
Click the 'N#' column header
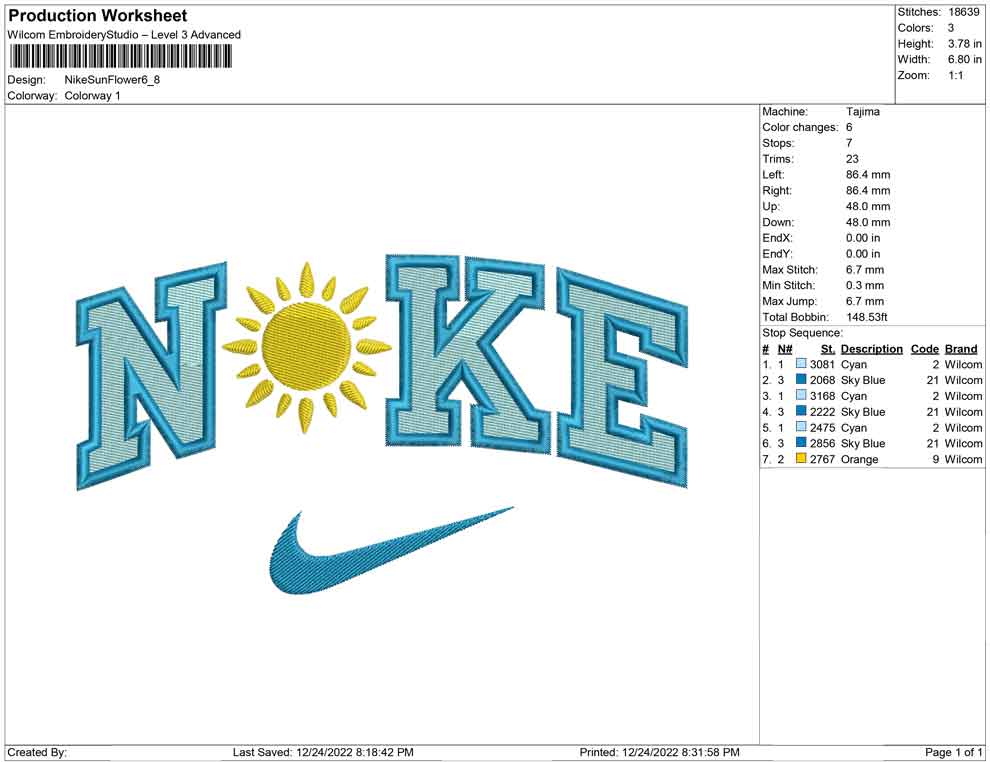[x=785, y=349]
